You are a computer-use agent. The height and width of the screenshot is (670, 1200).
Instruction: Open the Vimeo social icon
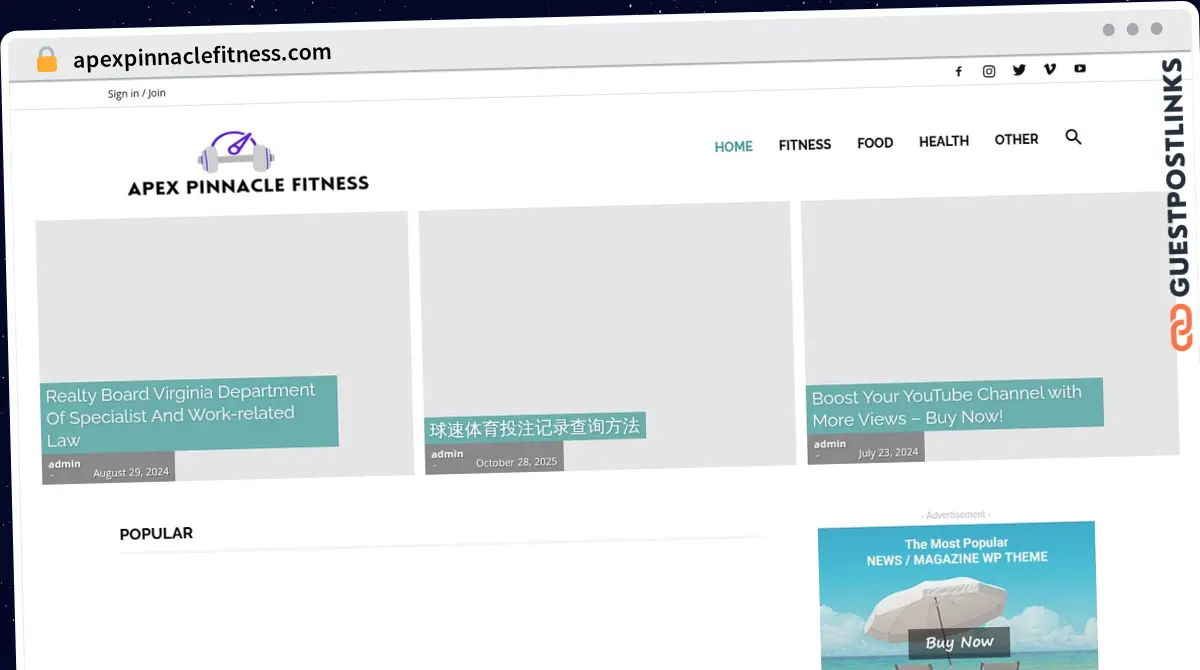[x=1049, y=69]
